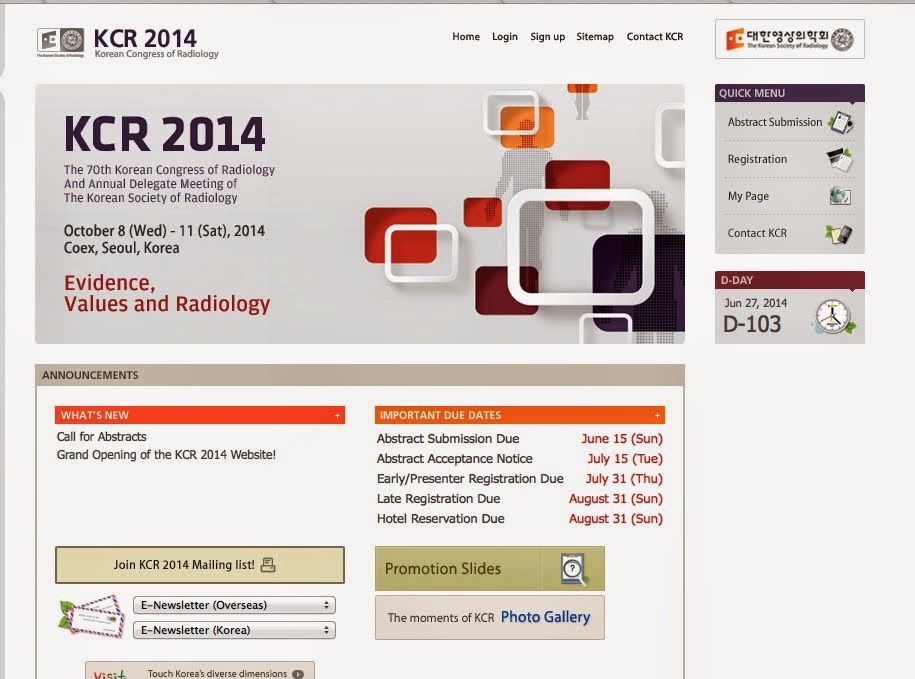Image resolution: width=915 pixels, height=679 pixels.
Task: Open Grand Opening of KCR 2014 Website announcement
Action: (166, 455)
